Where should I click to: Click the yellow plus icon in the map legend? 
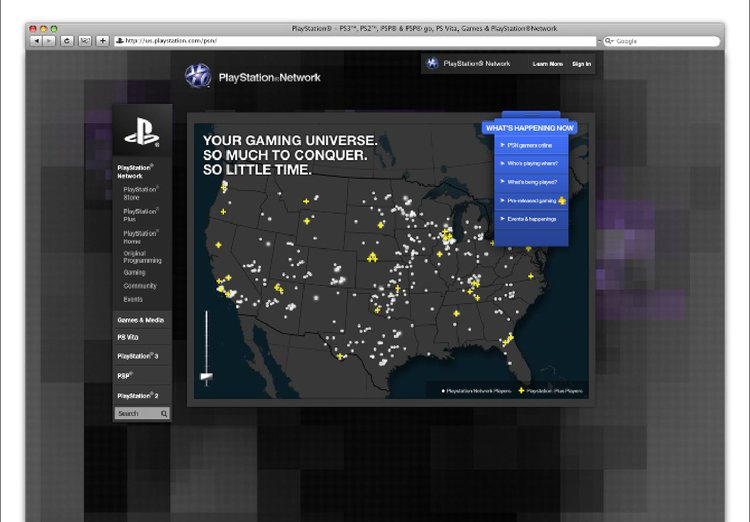tap(521, 391)
